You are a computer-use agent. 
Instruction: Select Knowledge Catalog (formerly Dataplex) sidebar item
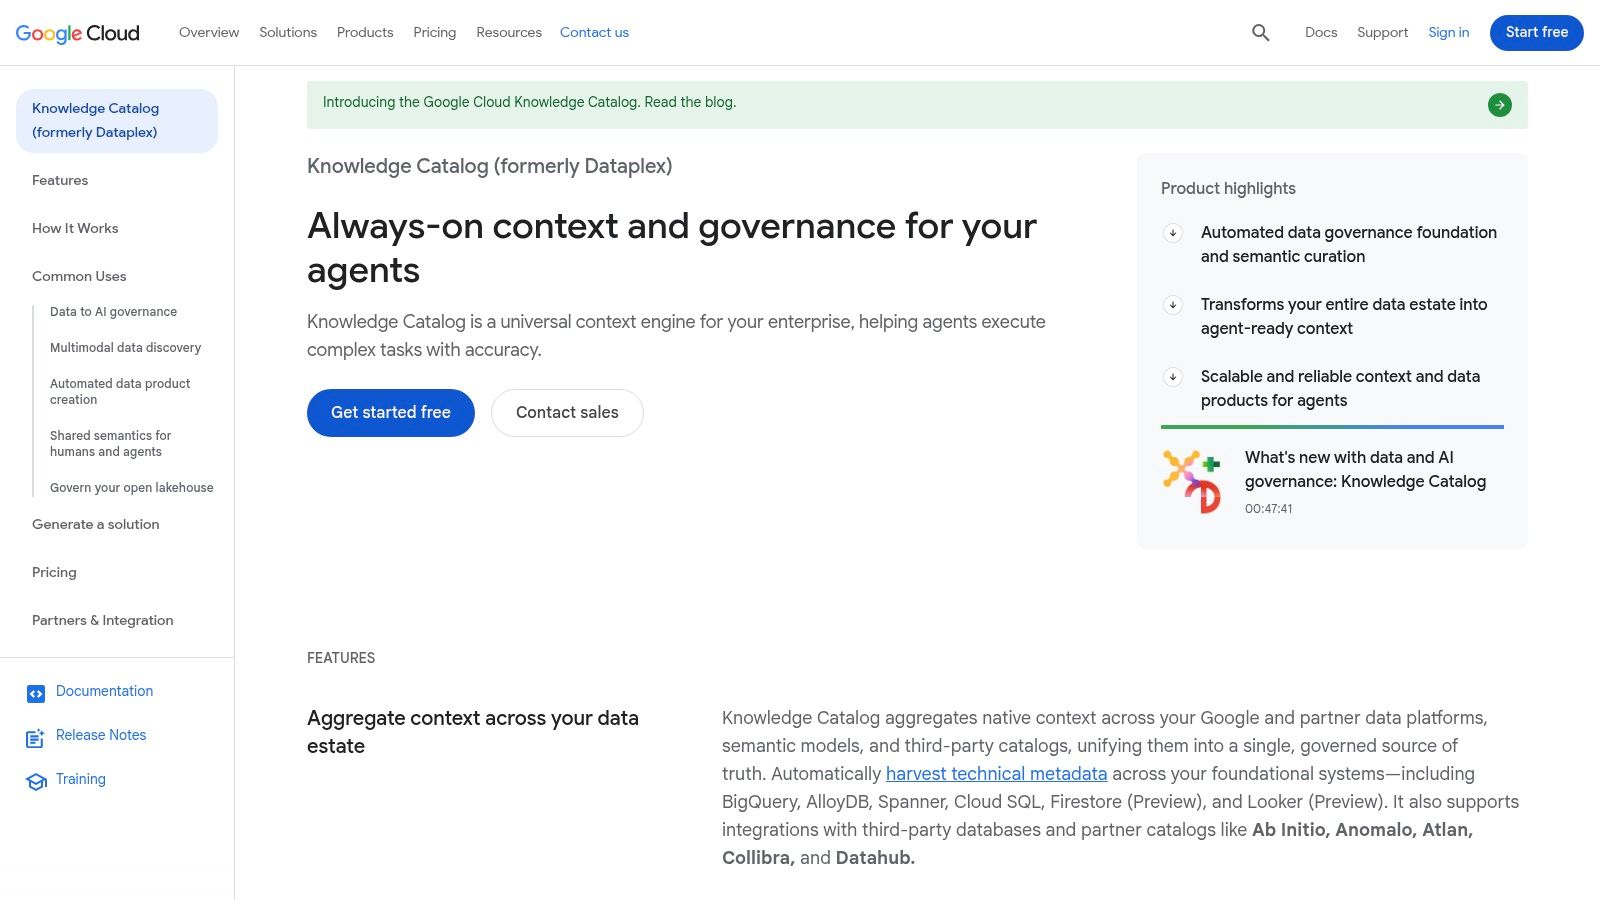point(117,121)
